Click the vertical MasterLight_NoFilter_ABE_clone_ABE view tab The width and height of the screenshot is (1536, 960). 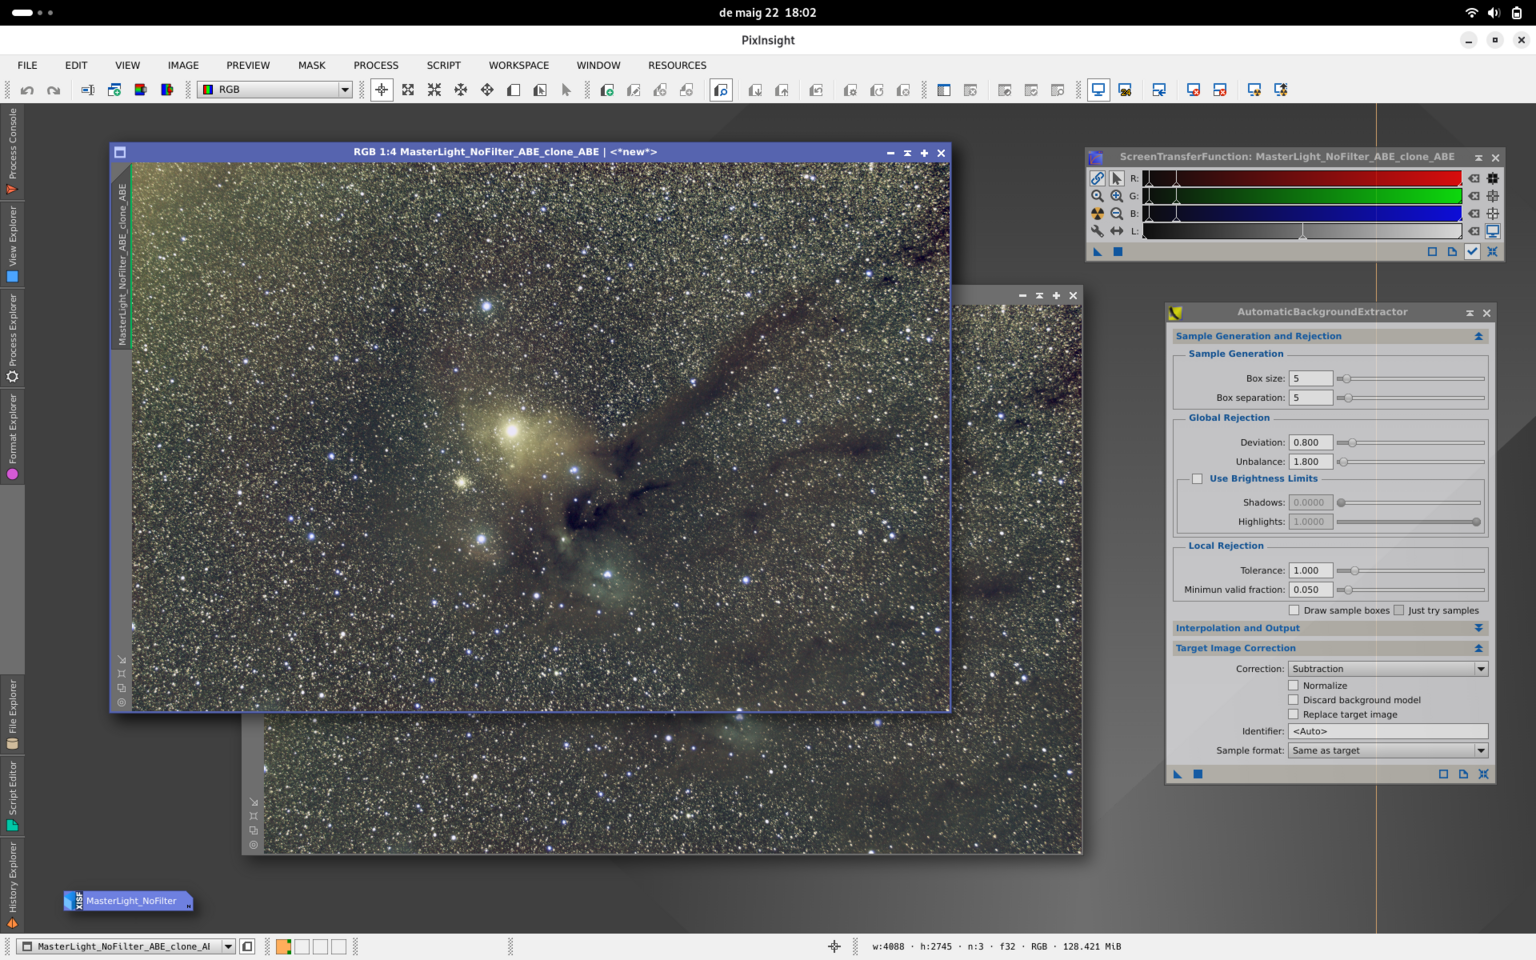point(122,264)
